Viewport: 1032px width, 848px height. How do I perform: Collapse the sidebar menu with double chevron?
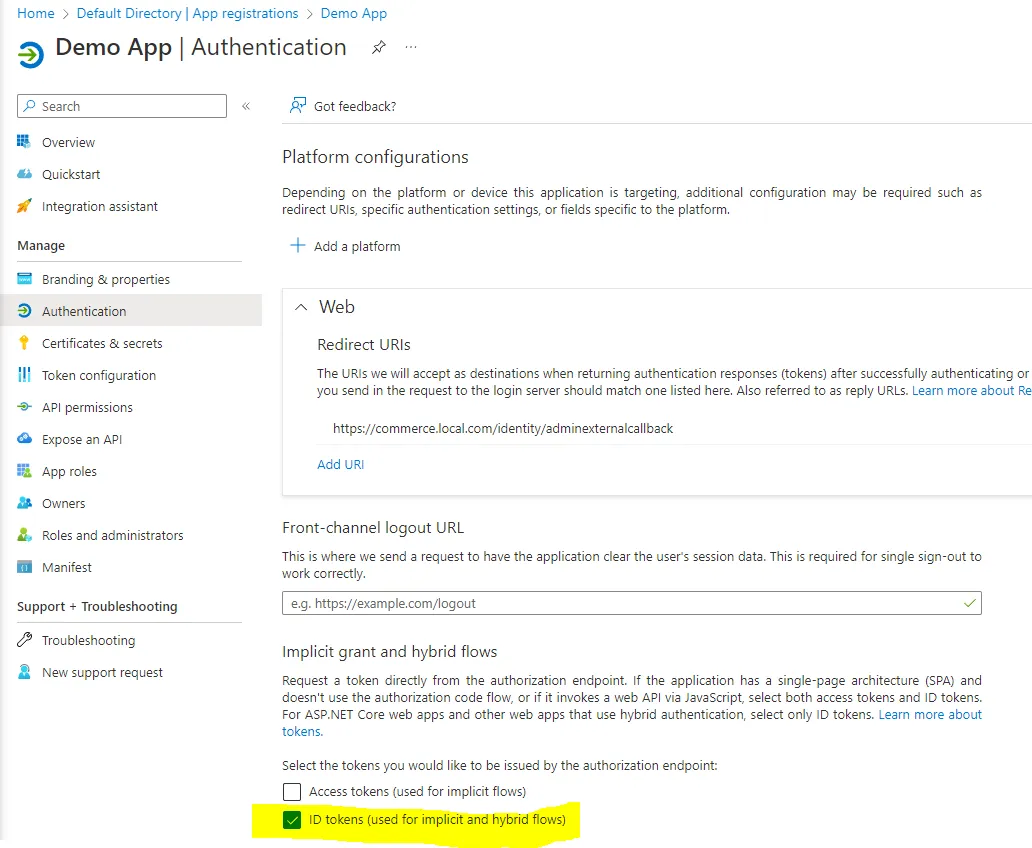245,106
